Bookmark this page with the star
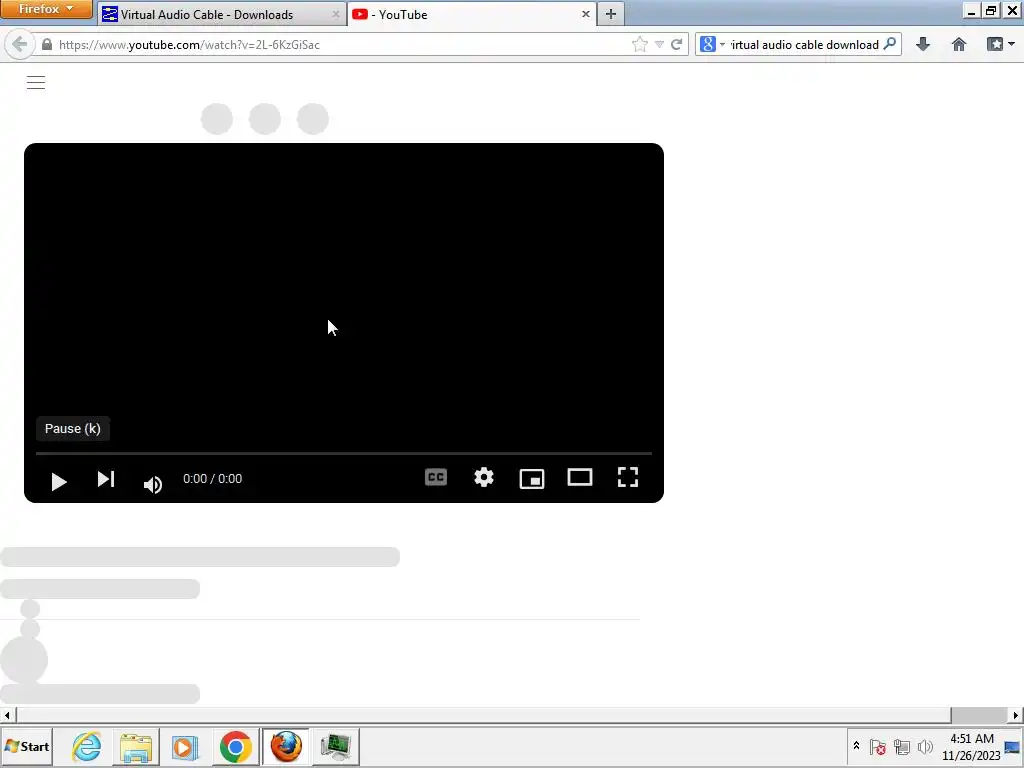The height and width of the screenshot is (768, 1024). click(x=639, y=44)
